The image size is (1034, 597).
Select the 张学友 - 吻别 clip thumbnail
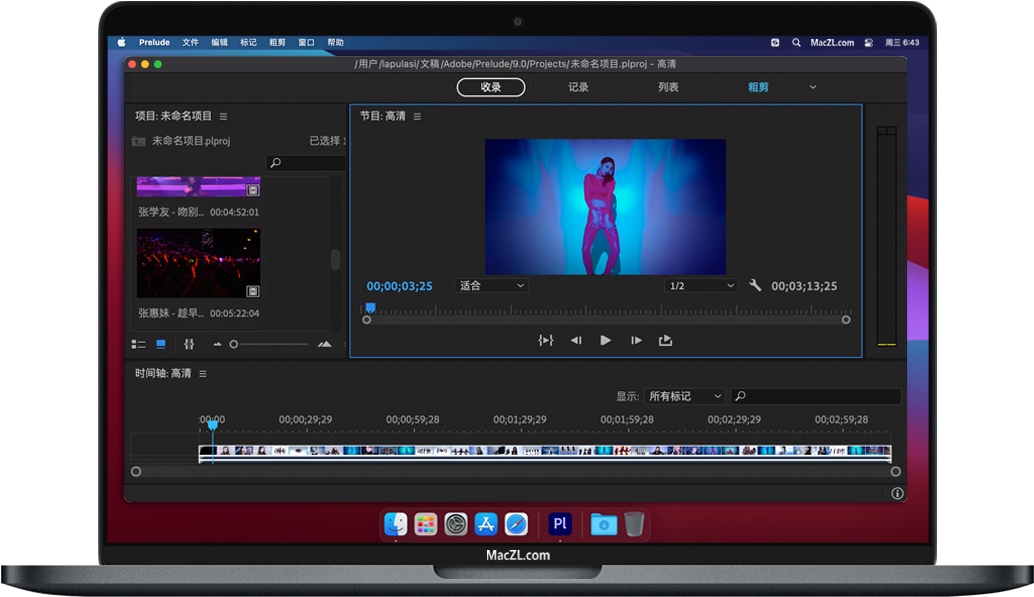tap(198, 187)
